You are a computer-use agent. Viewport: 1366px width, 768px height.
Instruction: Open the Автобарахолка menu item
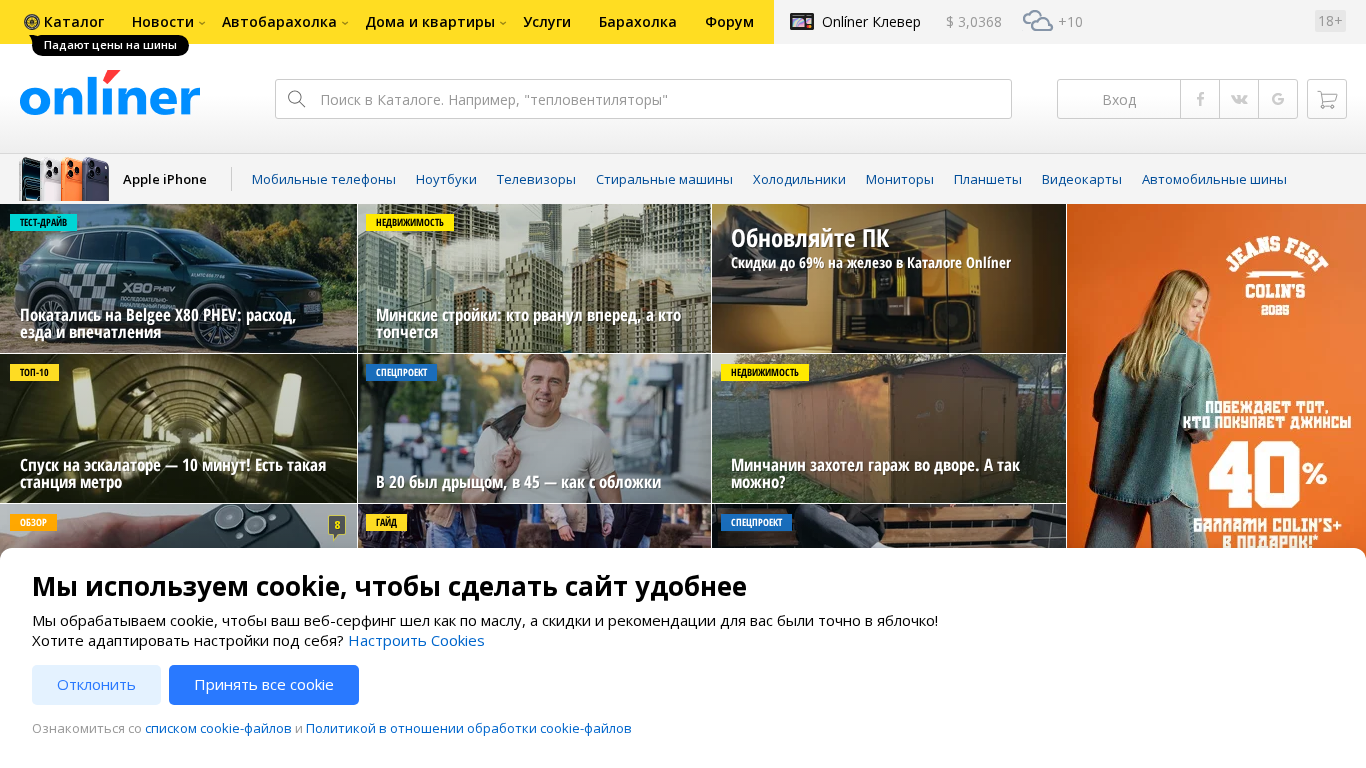point(279,22)
